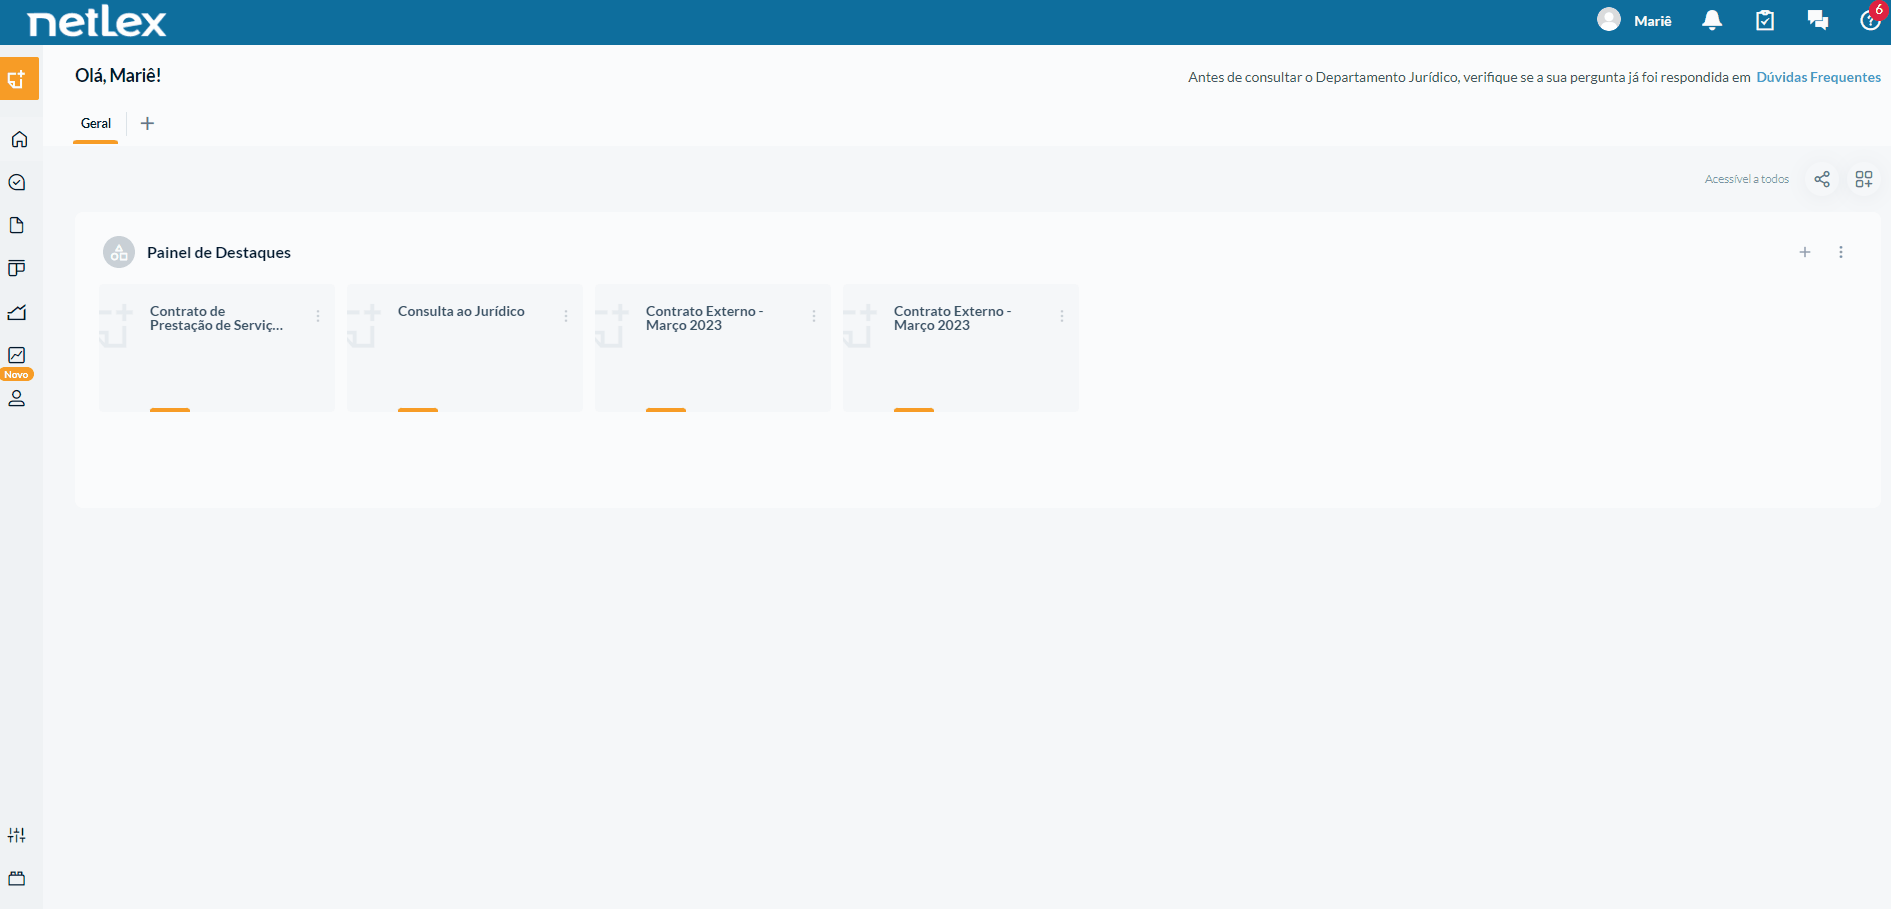Click the share dashboard icon
The height and width of the screenshot is (909, 1891).
1822,179
